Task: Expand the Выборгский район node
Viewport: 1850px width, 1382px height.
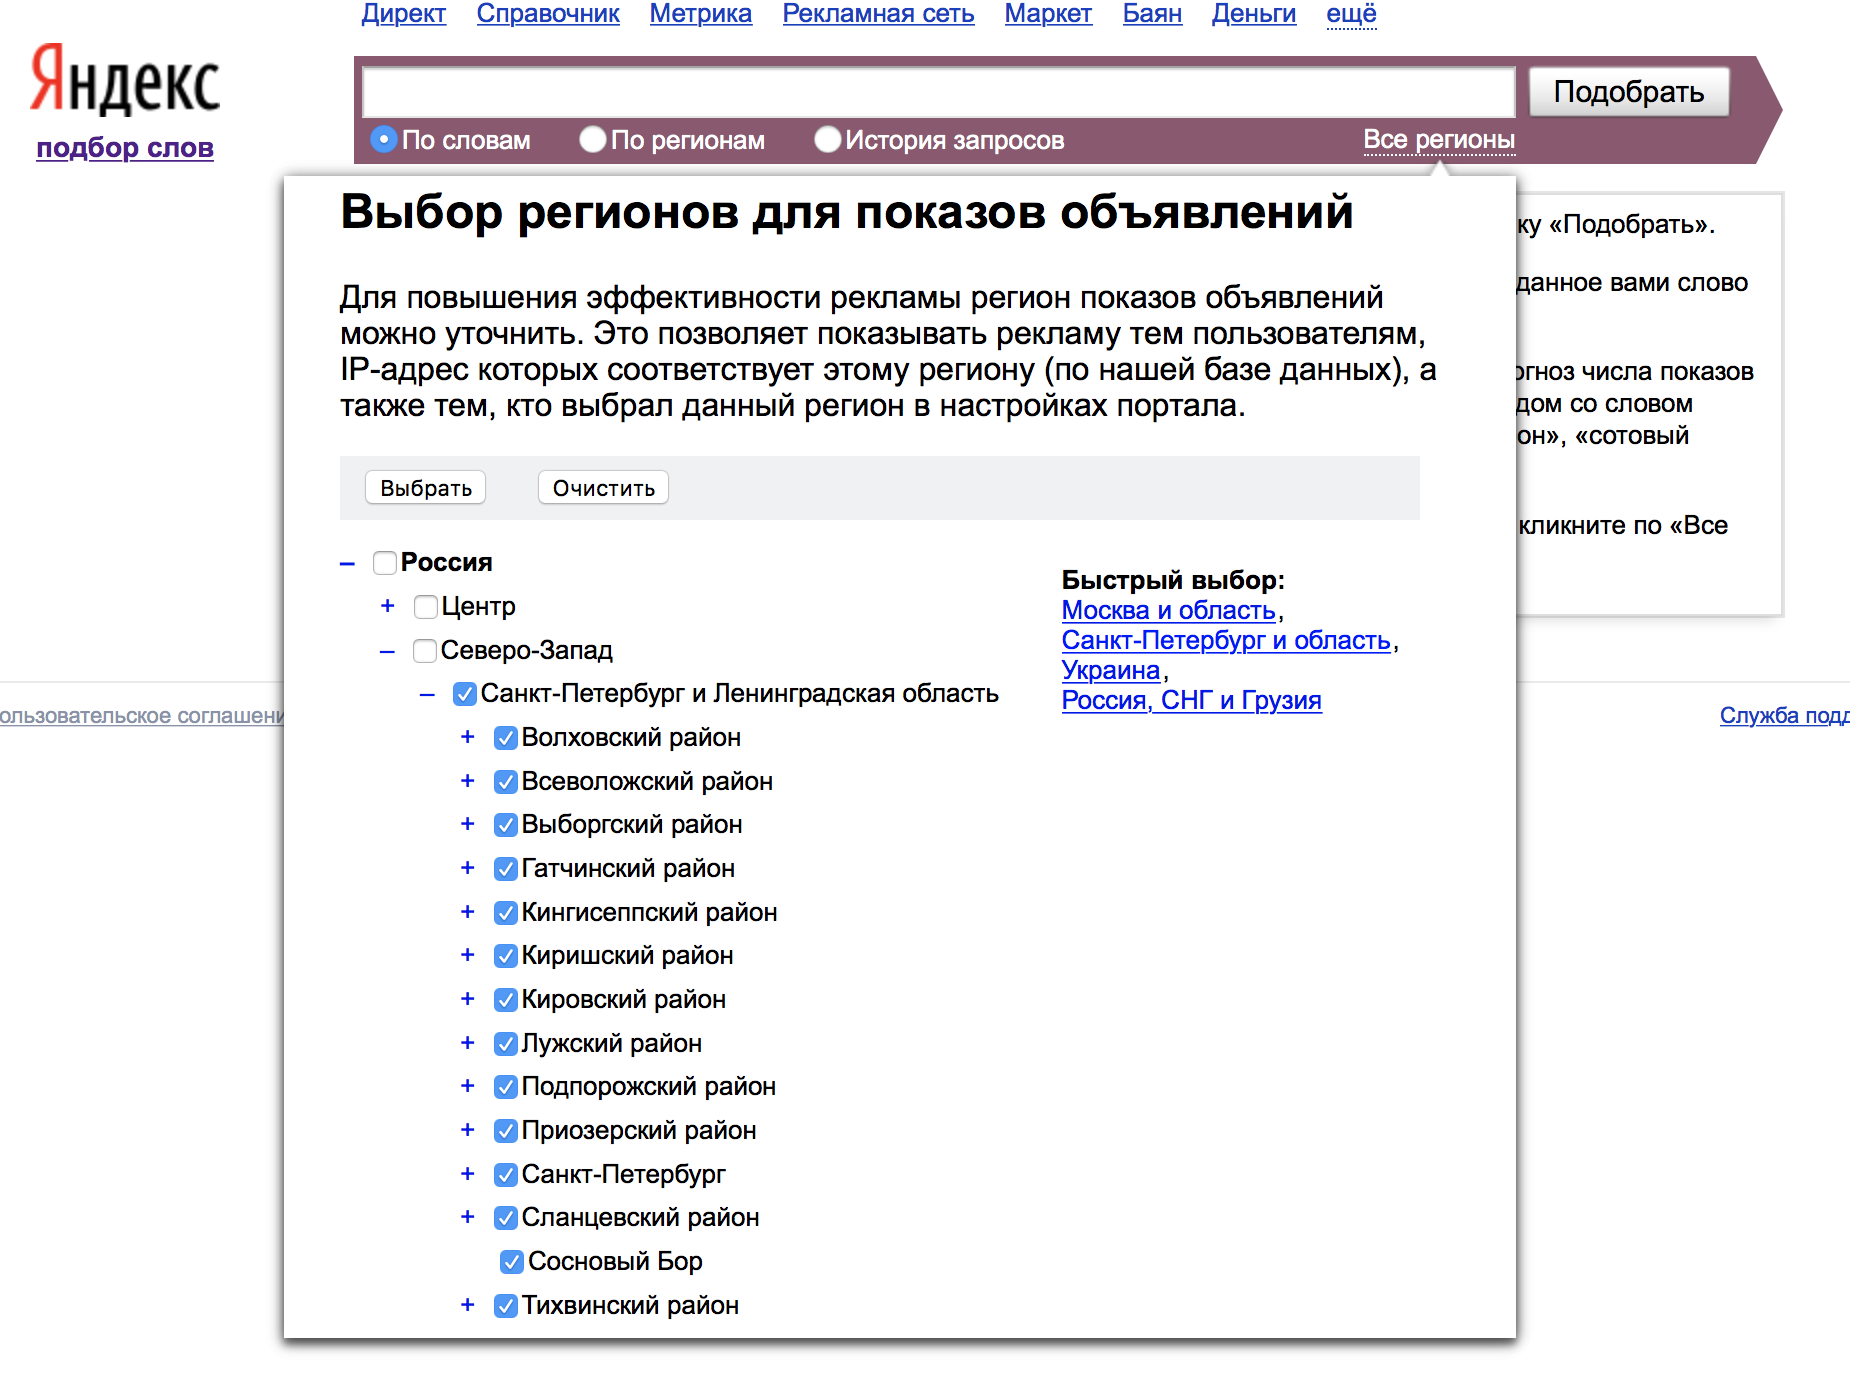Action: [468, 824]
